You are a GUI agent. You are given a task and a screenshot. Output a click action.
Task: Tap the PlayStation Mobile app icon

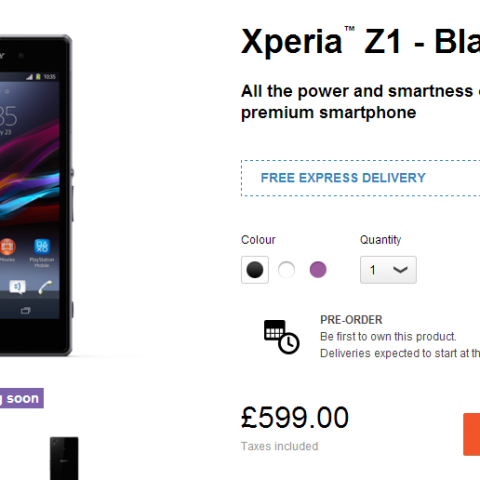pos(42,247)
